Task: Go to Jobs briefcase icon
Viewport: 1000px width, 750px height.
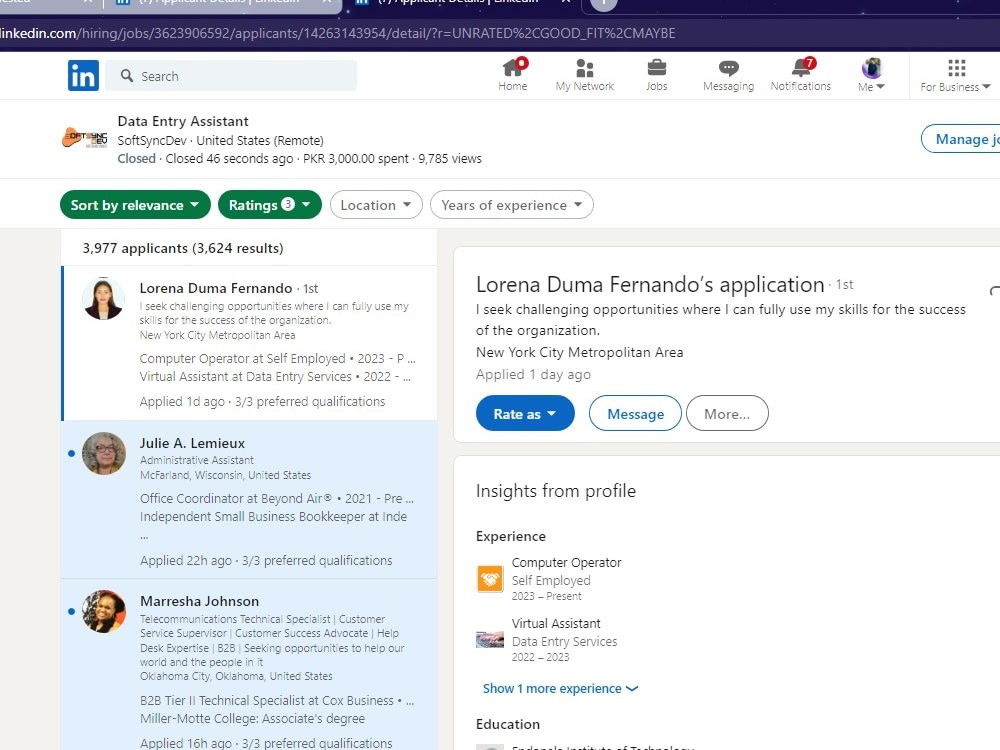Action: (656, 68)
